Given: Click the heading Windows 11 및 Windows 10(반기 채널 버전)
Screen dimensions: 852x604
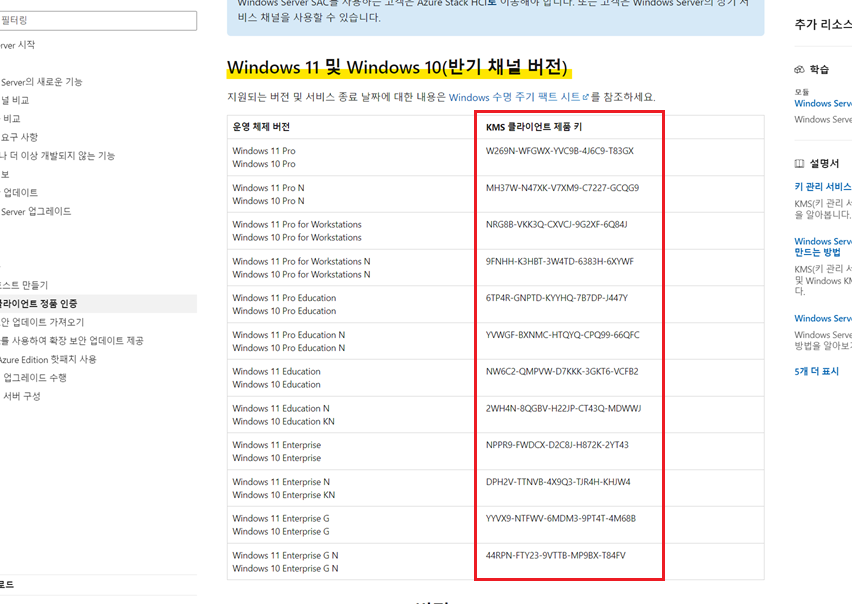Looking at the screenshot, I should 397,67.
